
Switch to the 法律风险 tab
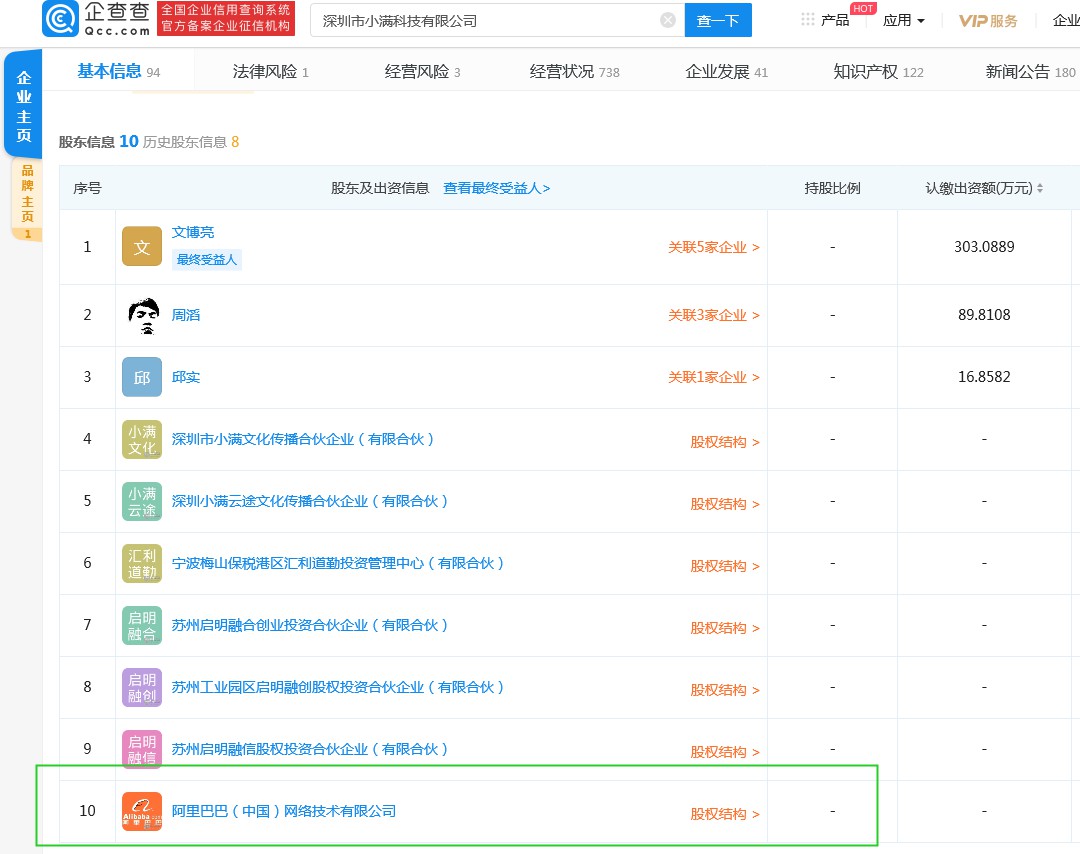point(270,72)
